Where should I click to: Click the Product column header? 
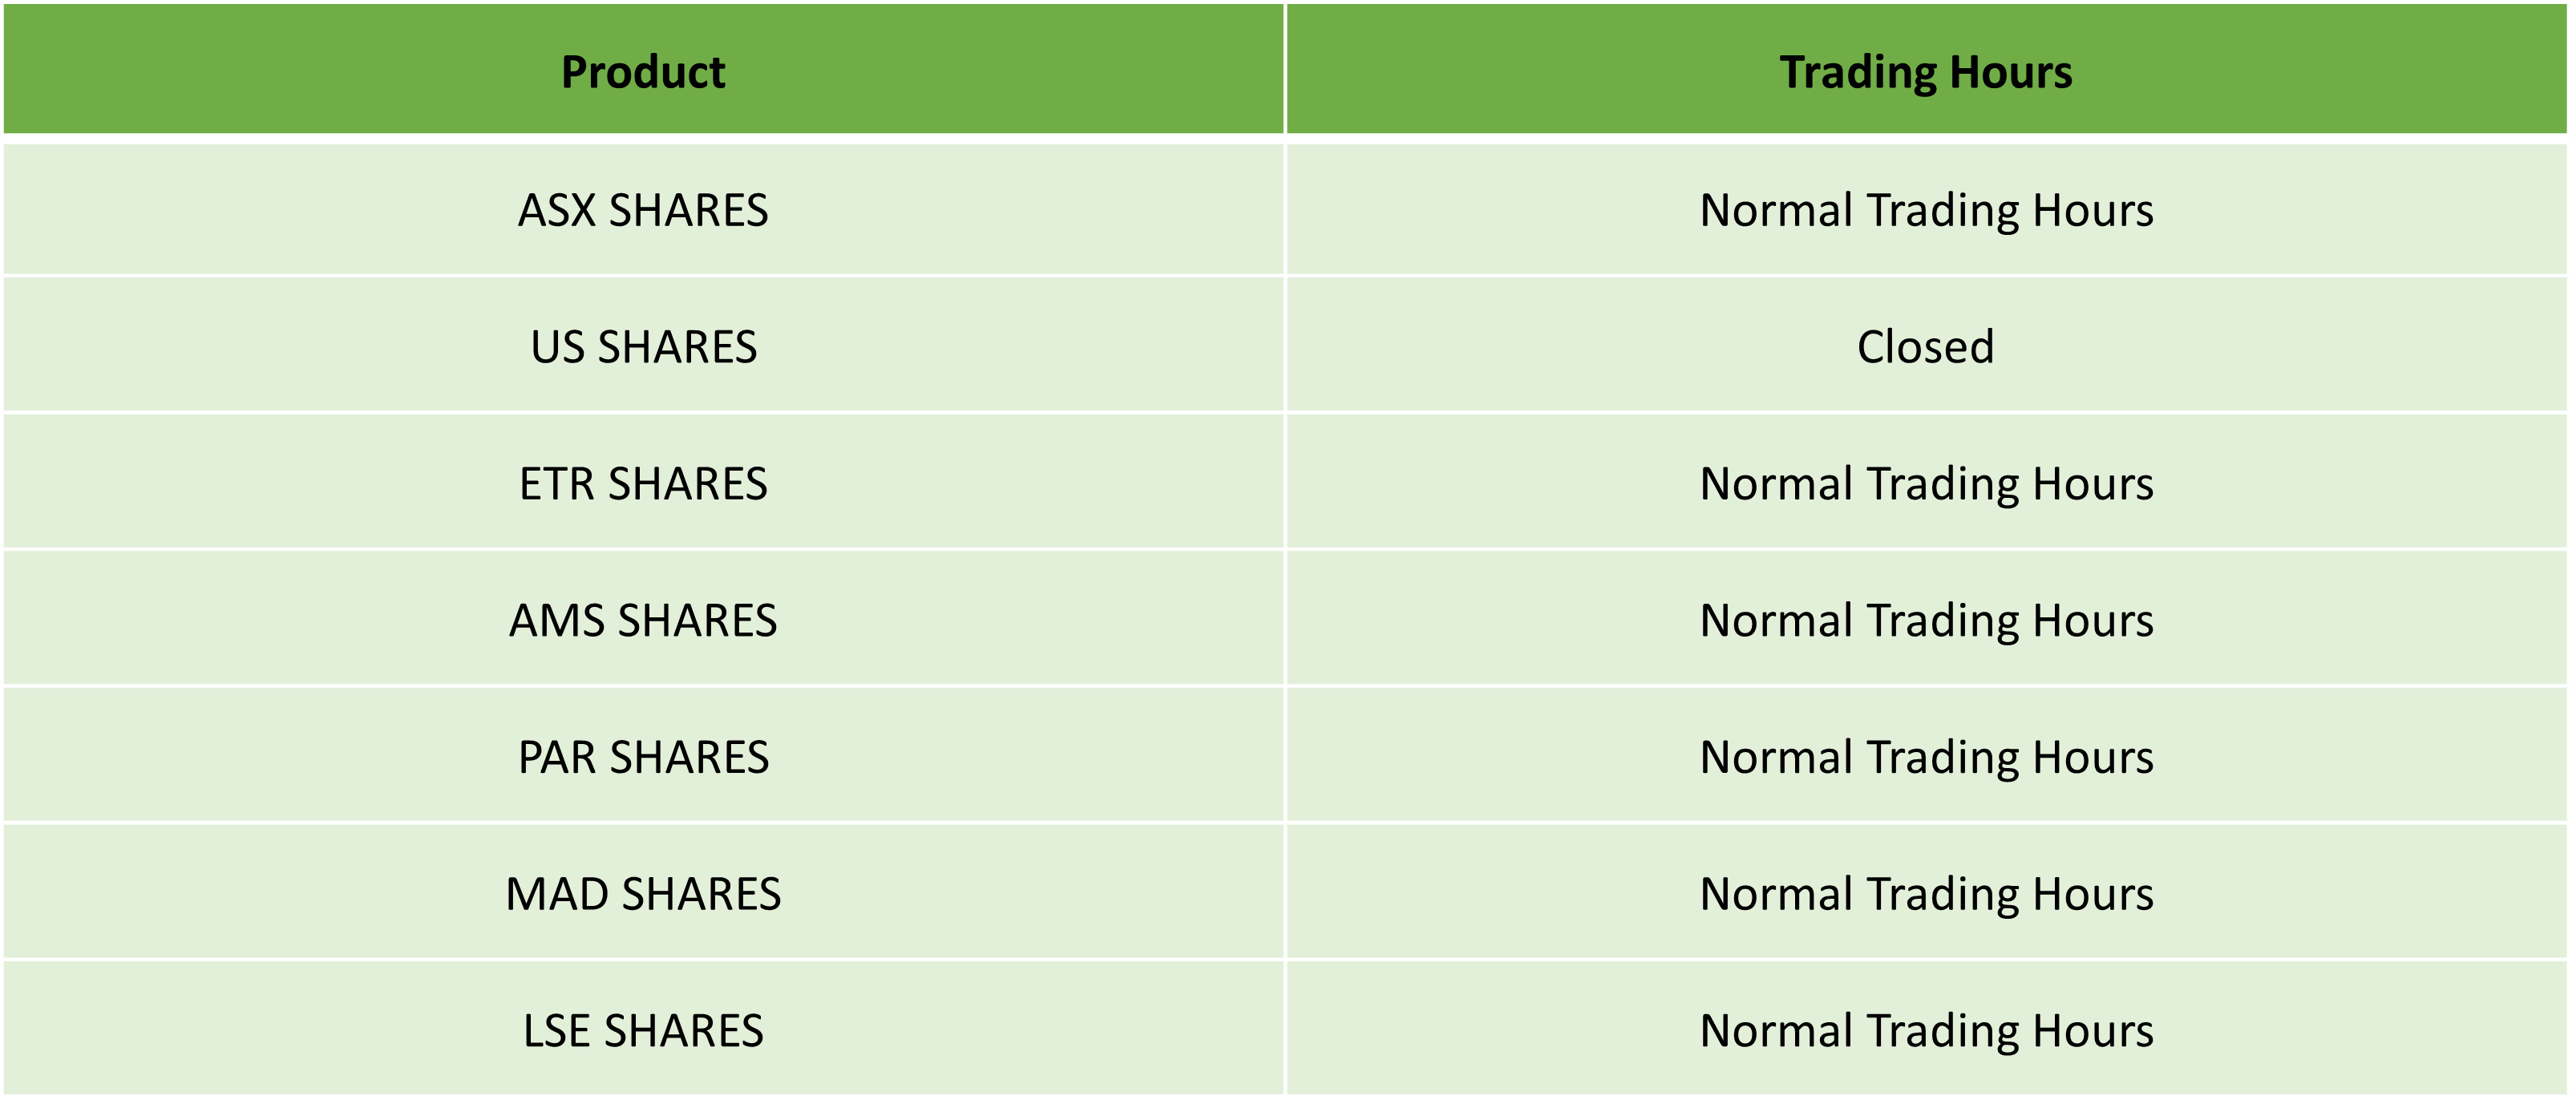click(x=643, y=69)
